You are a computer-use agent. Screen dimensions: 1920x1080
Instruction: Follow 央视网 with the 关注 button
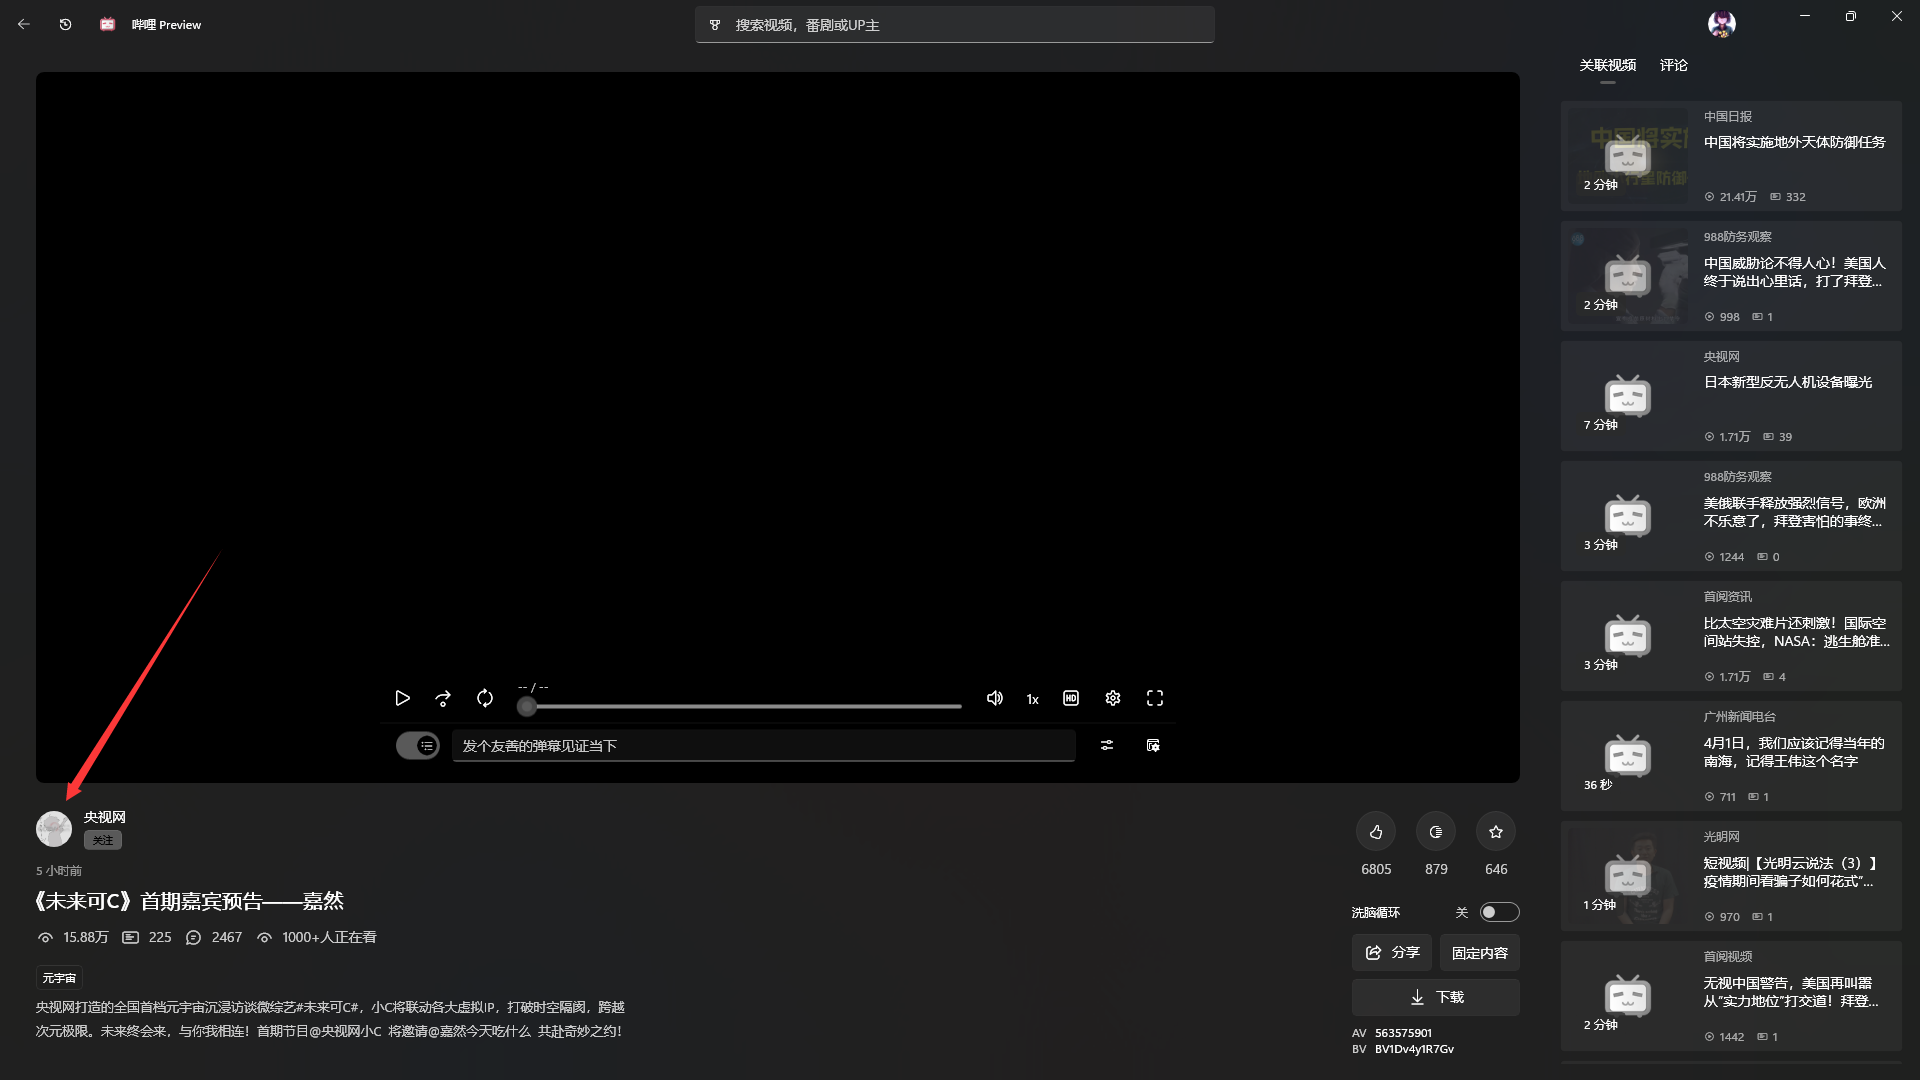tap(103, 840)
